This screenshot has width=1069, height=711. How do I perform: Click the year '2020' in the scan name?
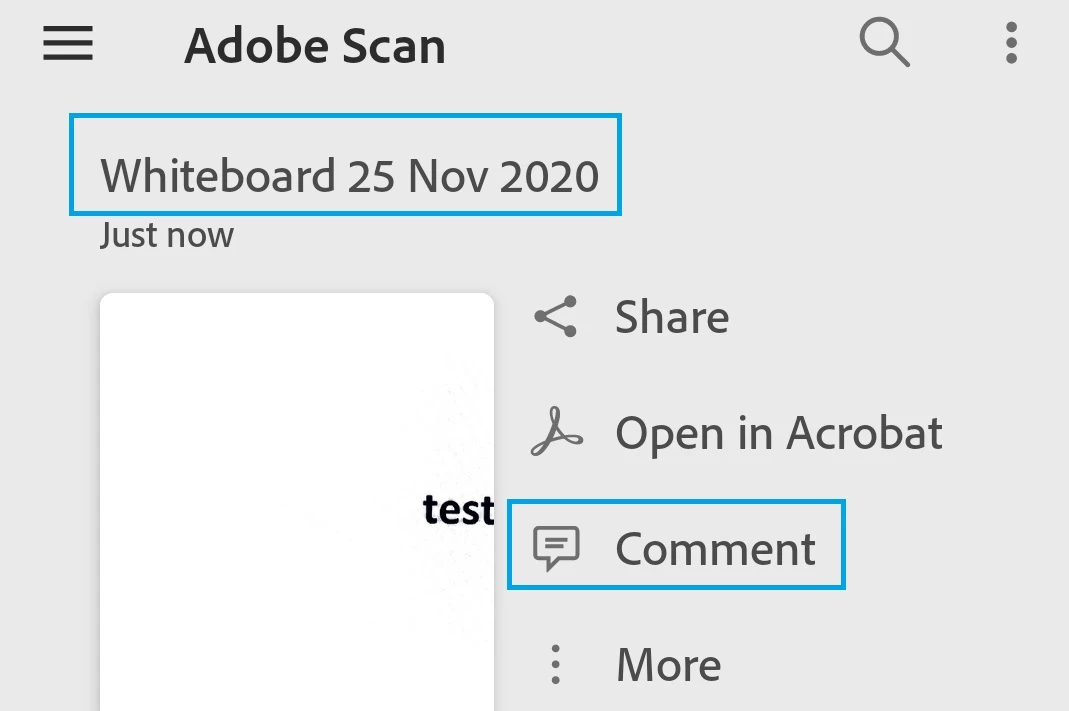pos(549,176)
